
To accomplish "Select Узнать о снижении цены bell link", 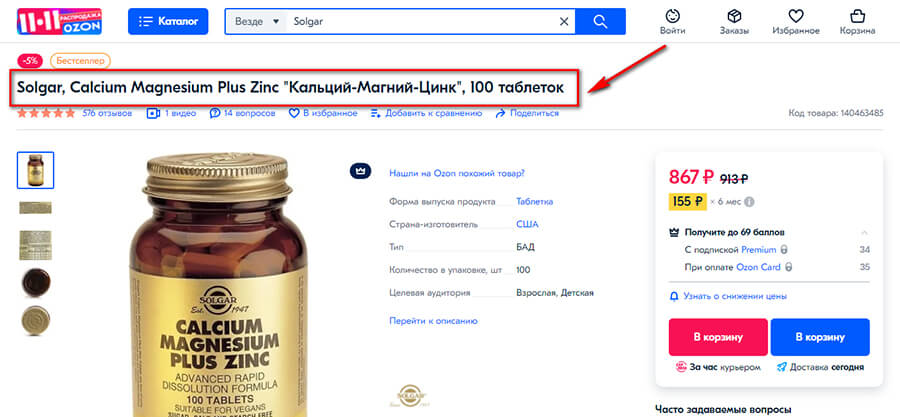I will click(728, 296).
